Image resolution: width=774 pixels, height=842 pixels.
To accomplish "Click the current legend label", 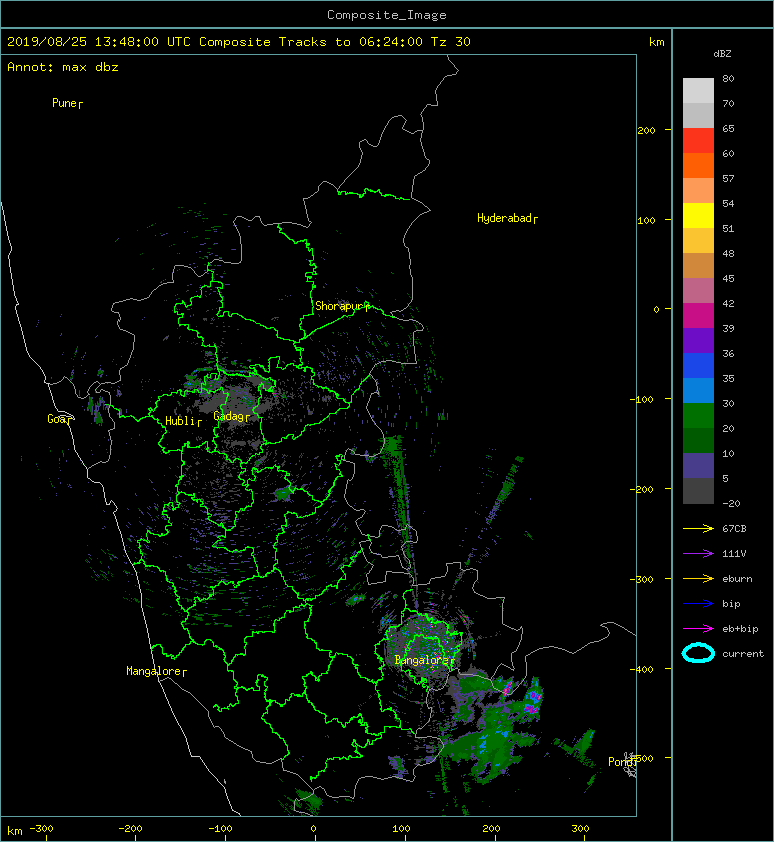I will (x=743, y=654).
